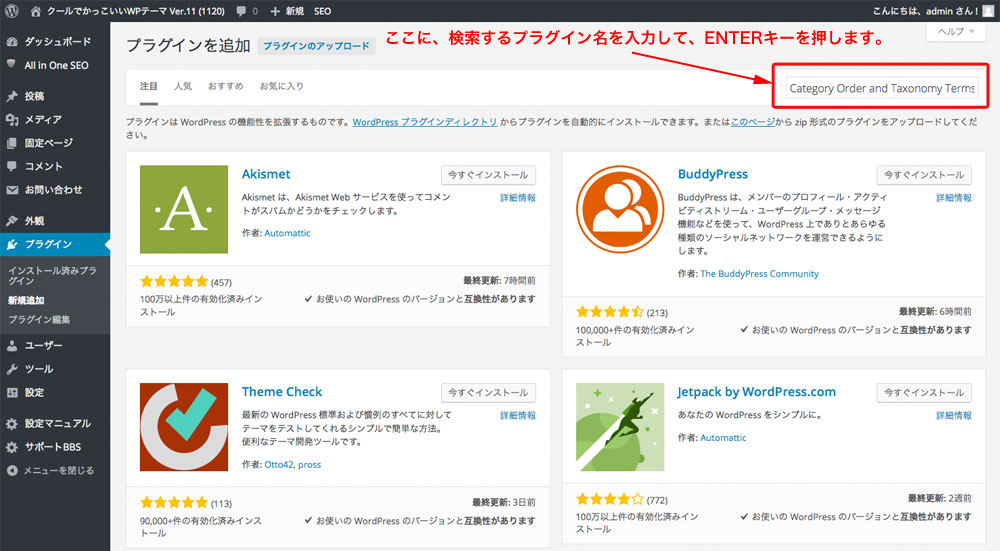Click the ツール wrench icon
This screenshot has height=551, width=1000.
pos(11,369)
